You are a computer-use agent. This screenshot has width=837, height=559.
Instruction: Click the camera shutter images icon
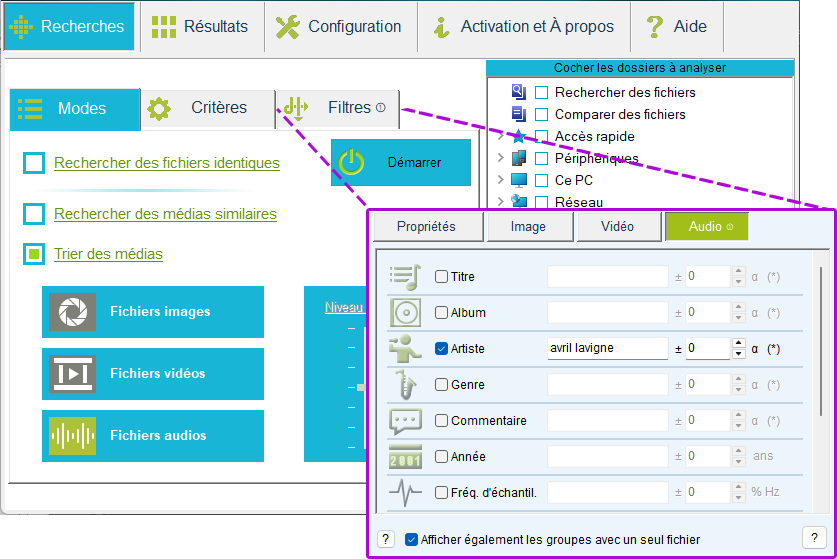coord(73,312)
